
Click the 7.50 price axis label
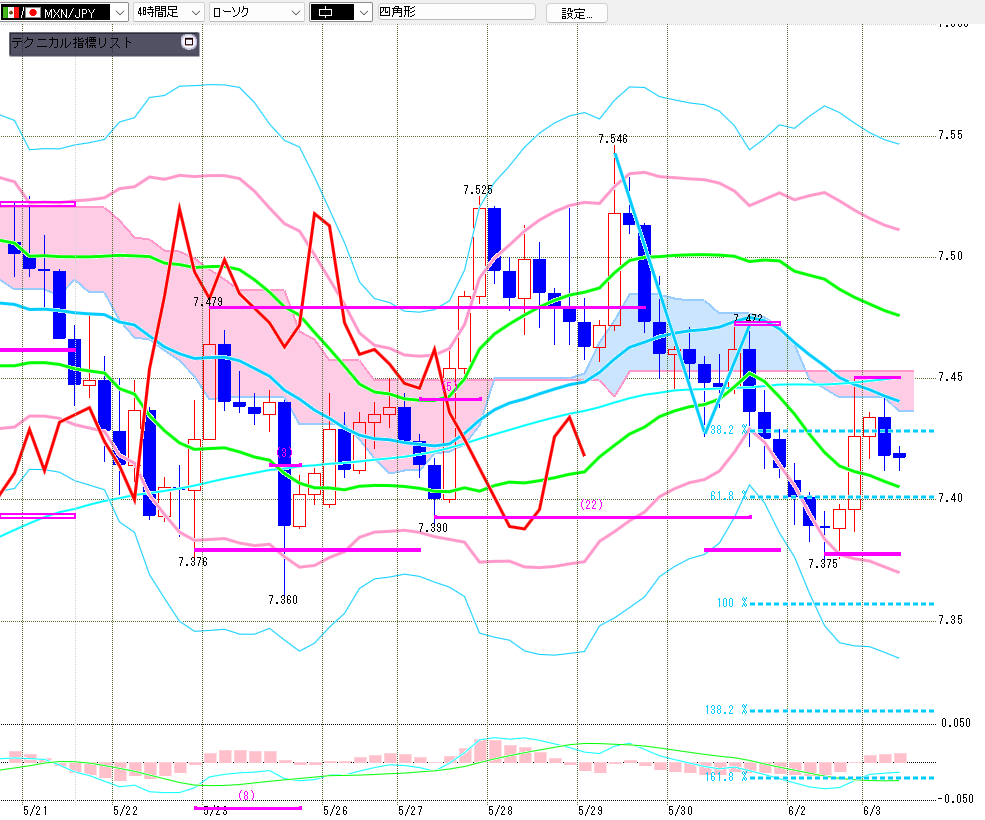coord(950,256)
